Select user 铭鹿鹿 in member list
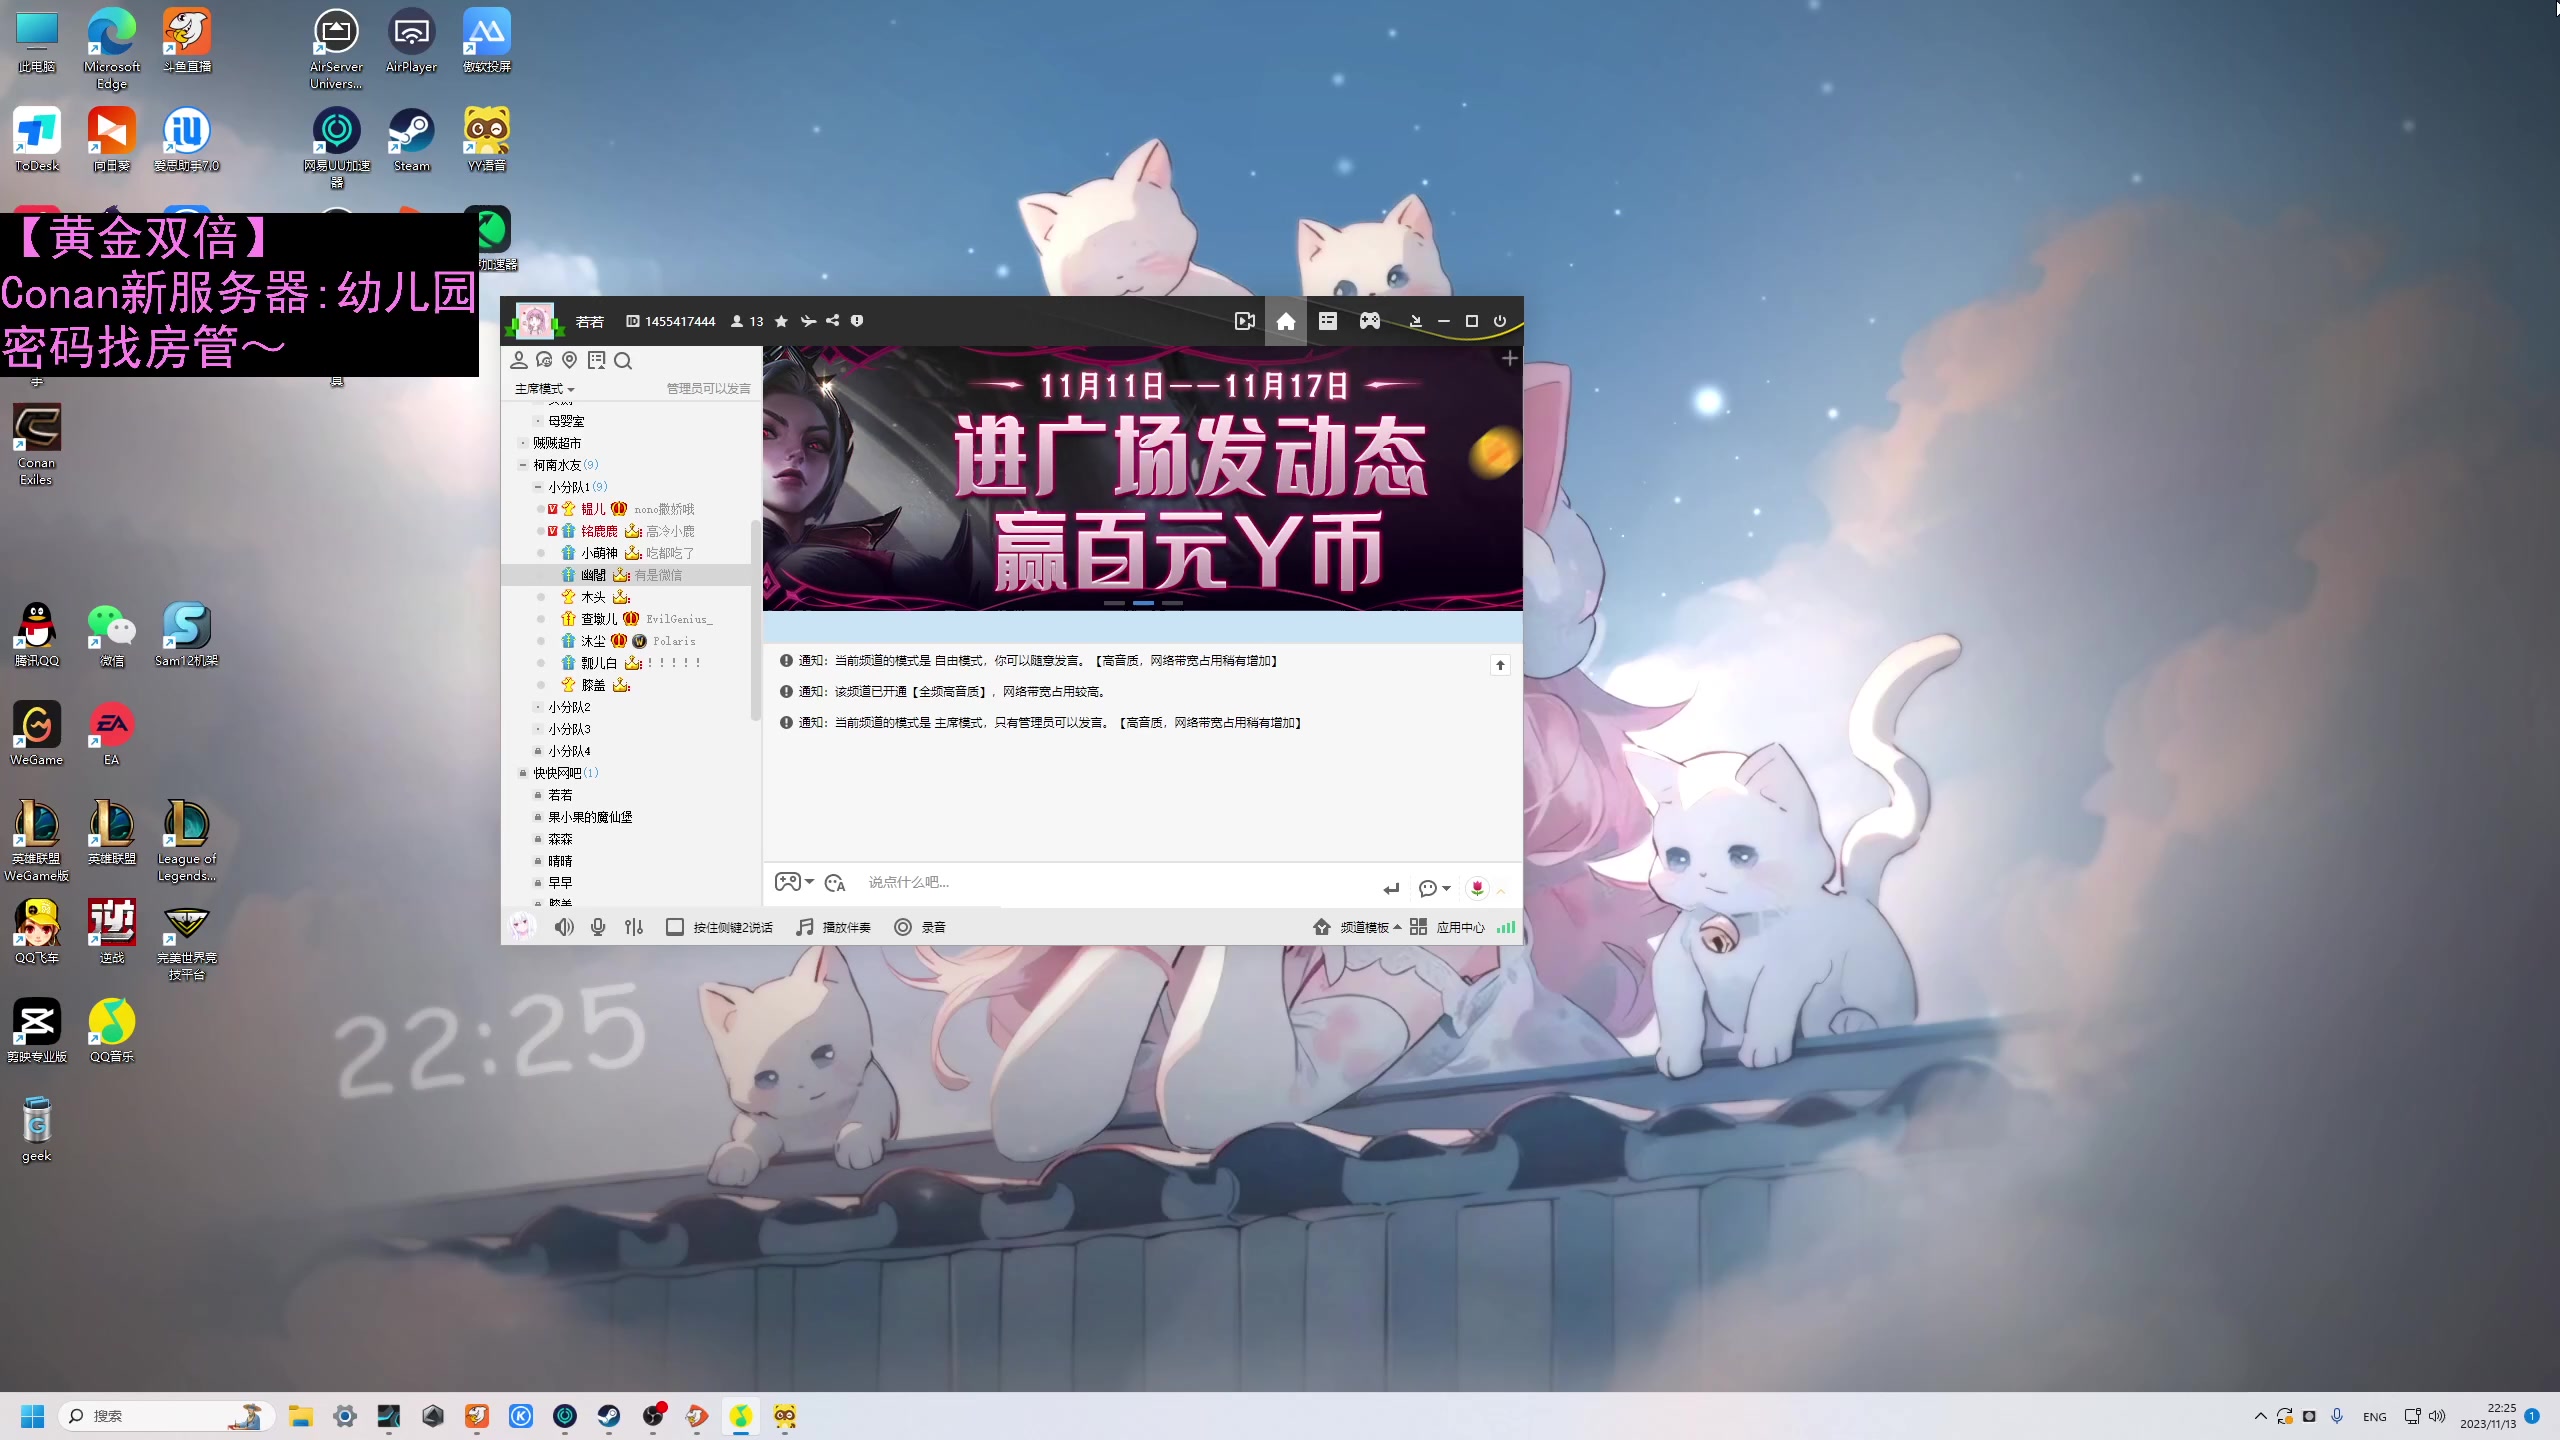Image resolution: width=2560 pixels, height=1440 pixels. click(599, 531)
